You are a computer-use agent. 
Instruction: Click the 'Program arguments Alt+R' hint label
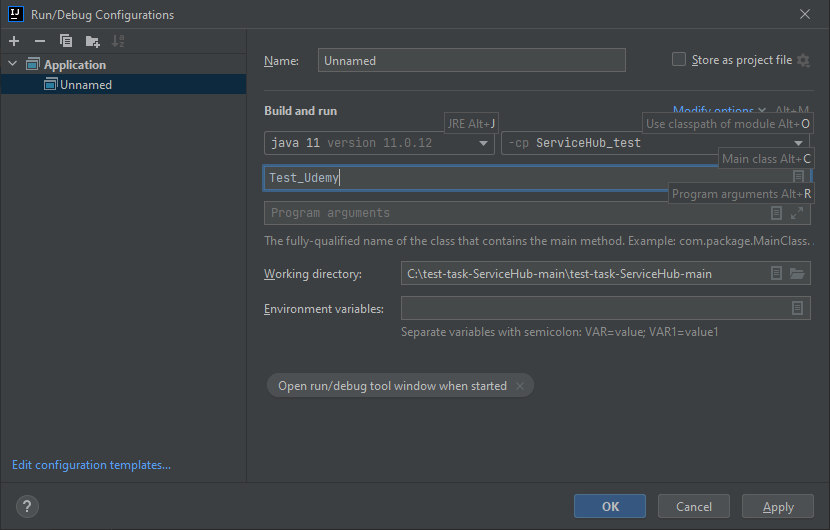coord(741,194)
